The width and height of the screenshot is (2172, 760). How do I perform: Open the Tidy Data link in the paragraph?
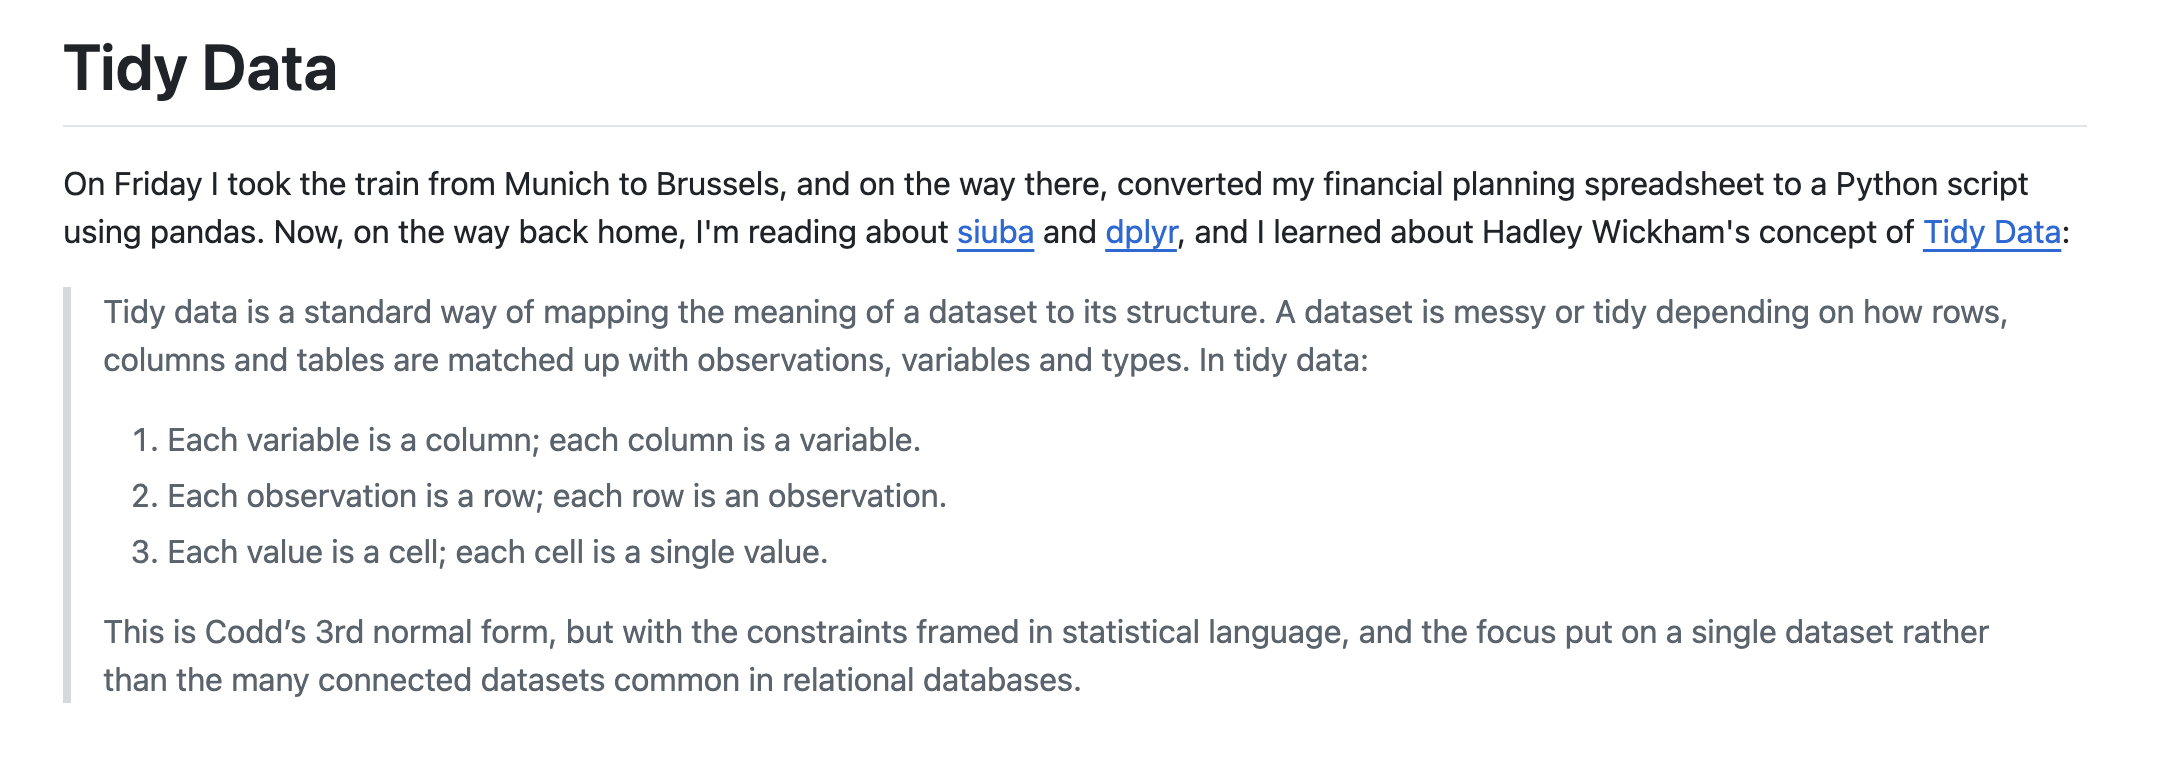tap(1991, 232)
